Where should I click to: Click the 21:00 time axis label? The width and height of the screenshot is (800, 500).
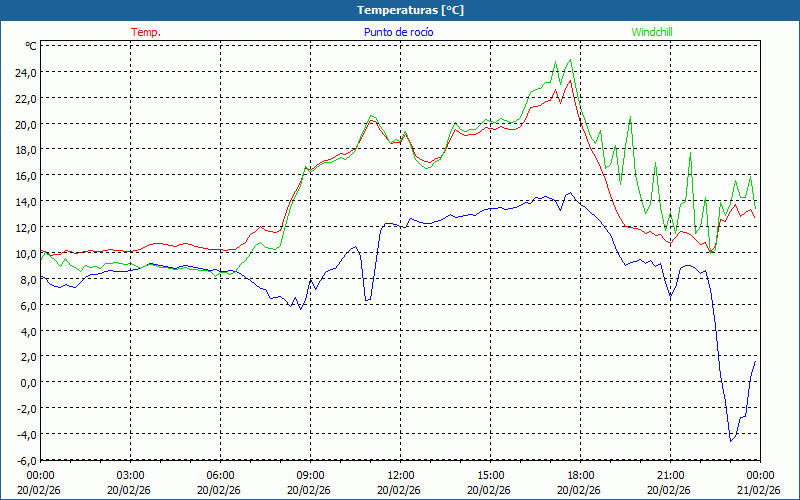click(670, 475)
